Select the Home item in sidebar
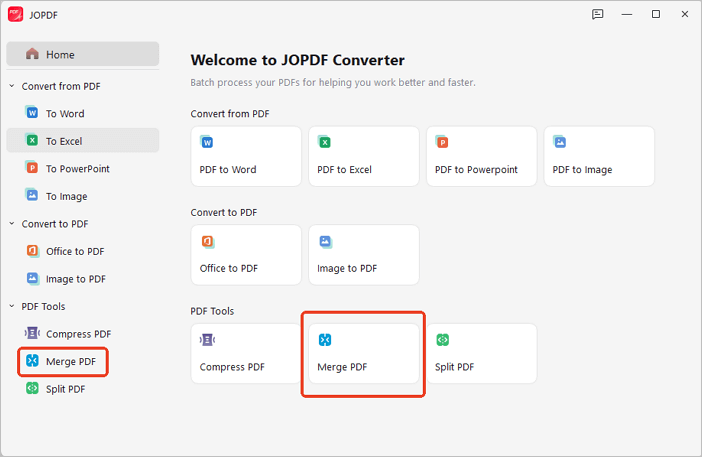The width and height of the screenshot is (702, 457). (83, 54)
